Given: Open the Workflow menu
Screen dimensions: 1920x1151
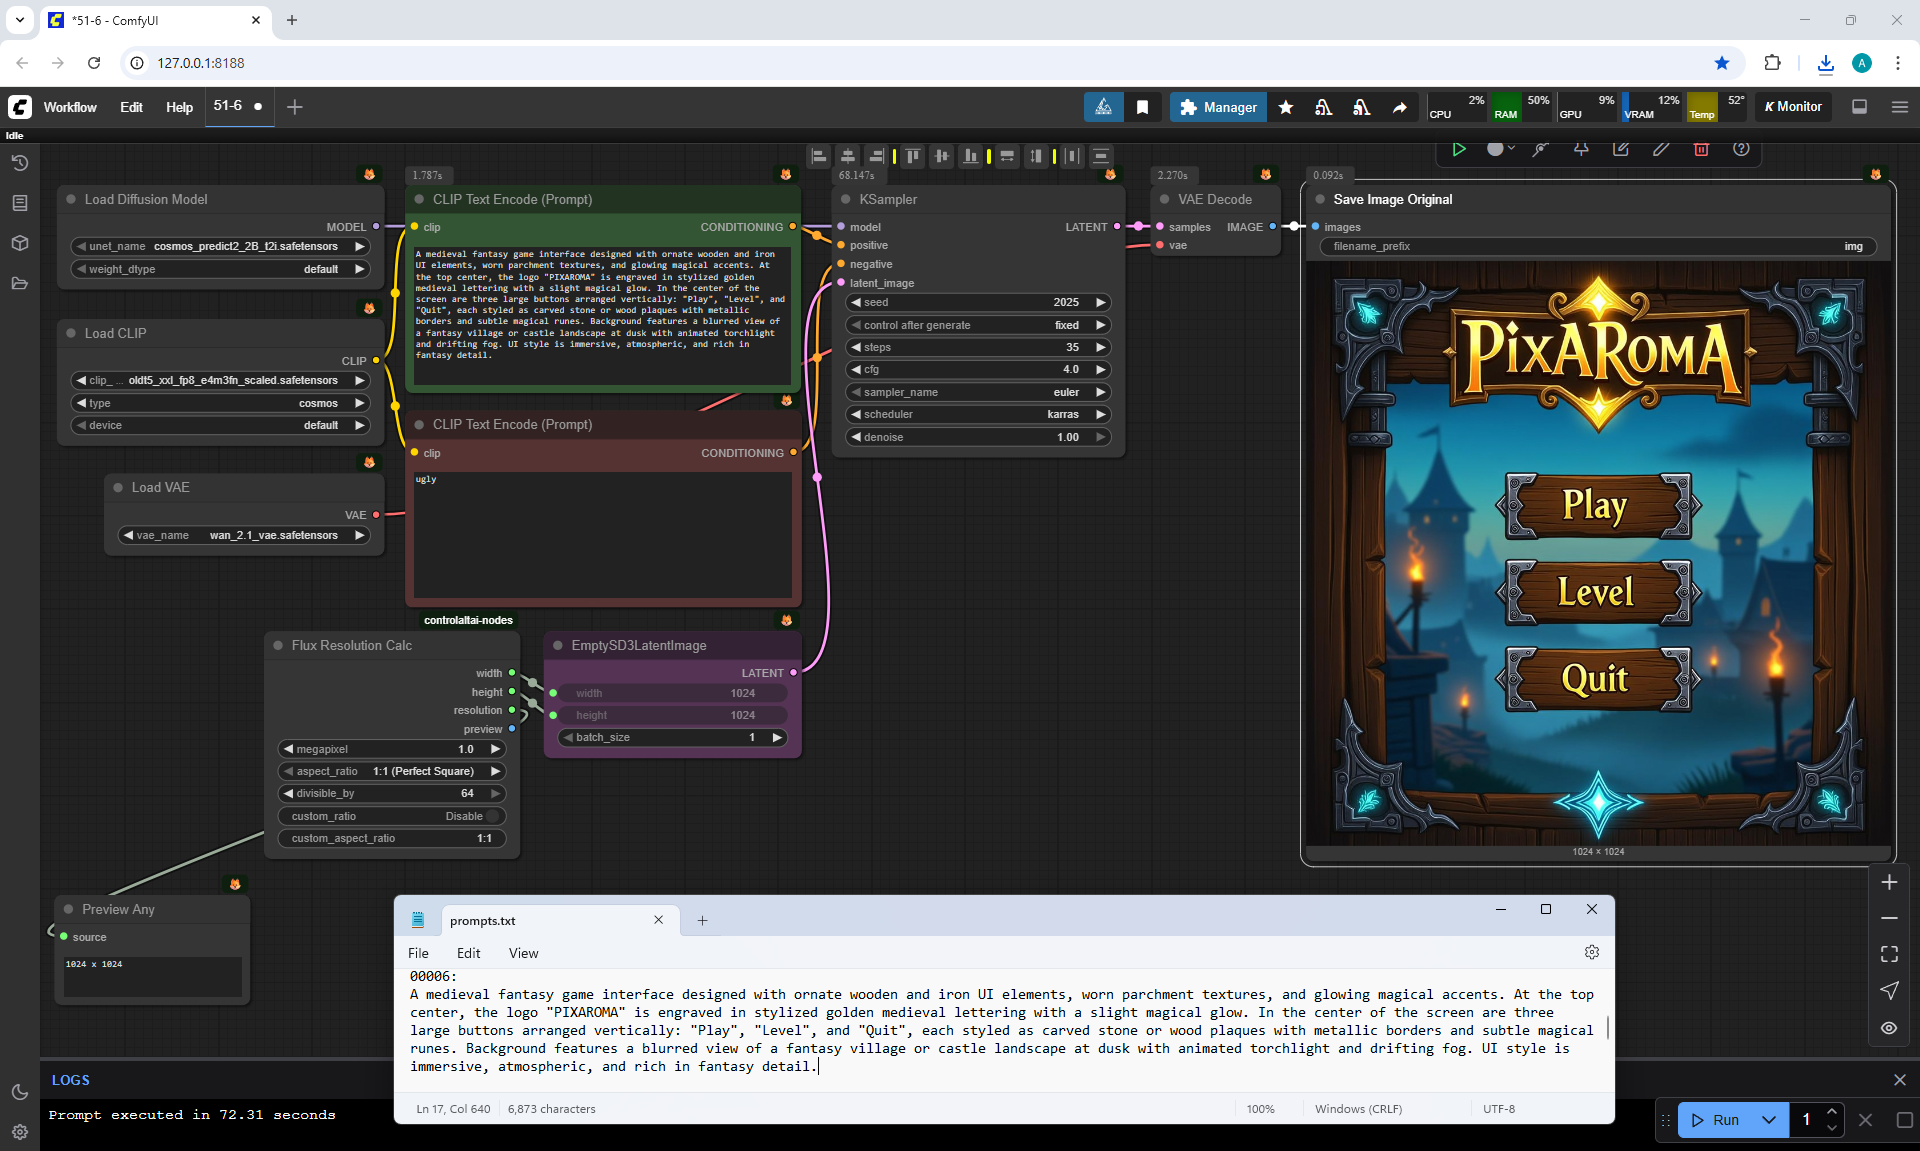Looking at the screenshot, I should [x=70, y=107].
